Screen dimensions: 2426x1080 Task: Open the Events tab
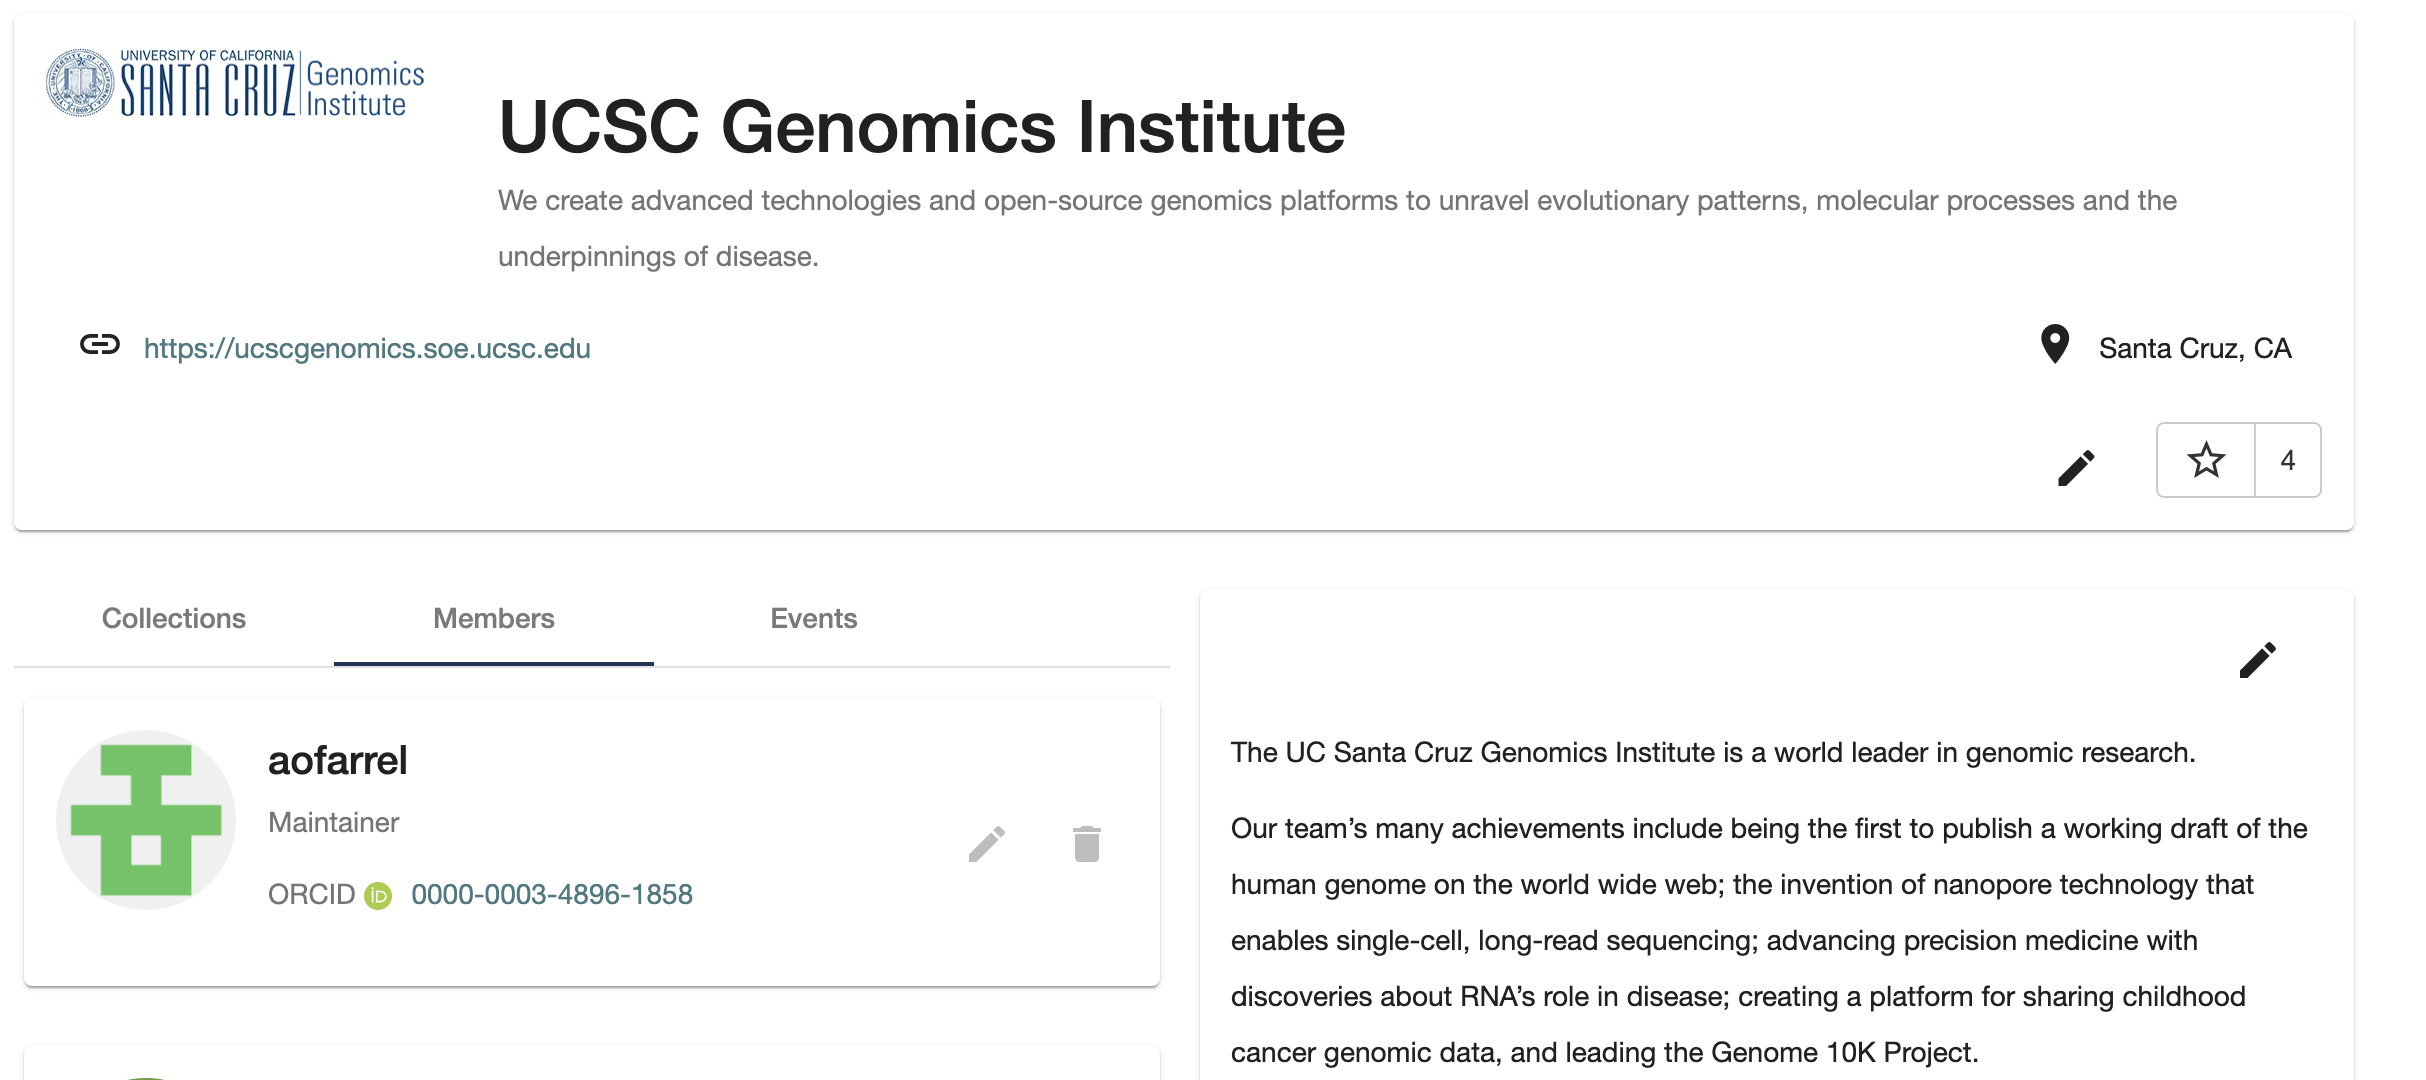(x=813, y=618)
